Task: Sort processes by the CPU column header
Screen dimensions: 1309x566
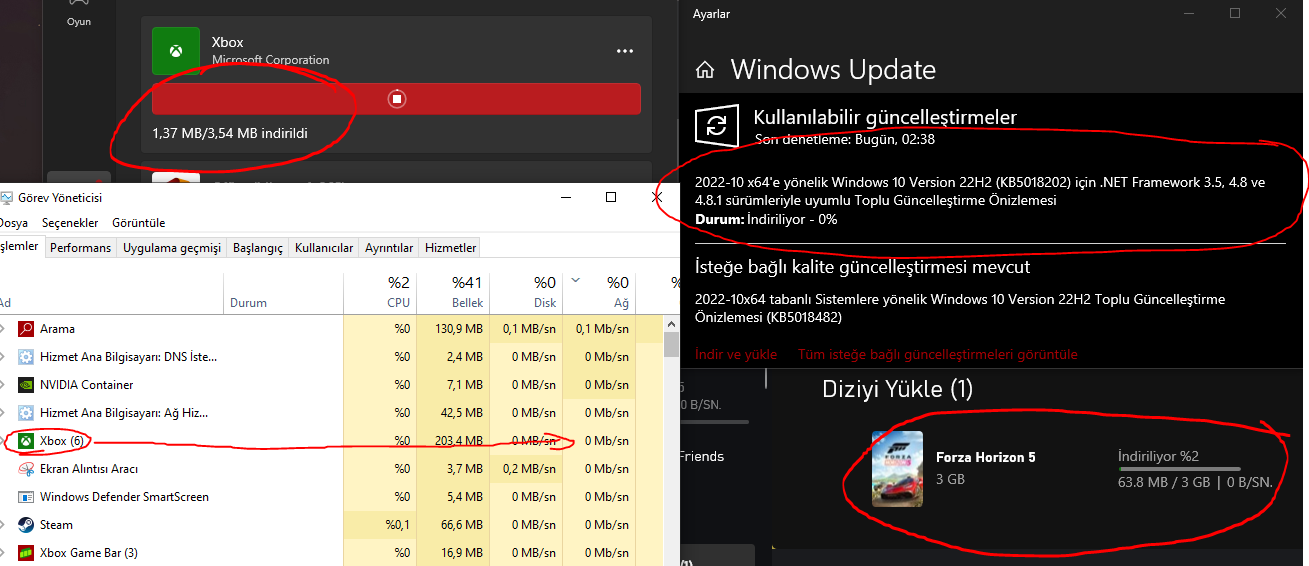Action: pos(379,292)
